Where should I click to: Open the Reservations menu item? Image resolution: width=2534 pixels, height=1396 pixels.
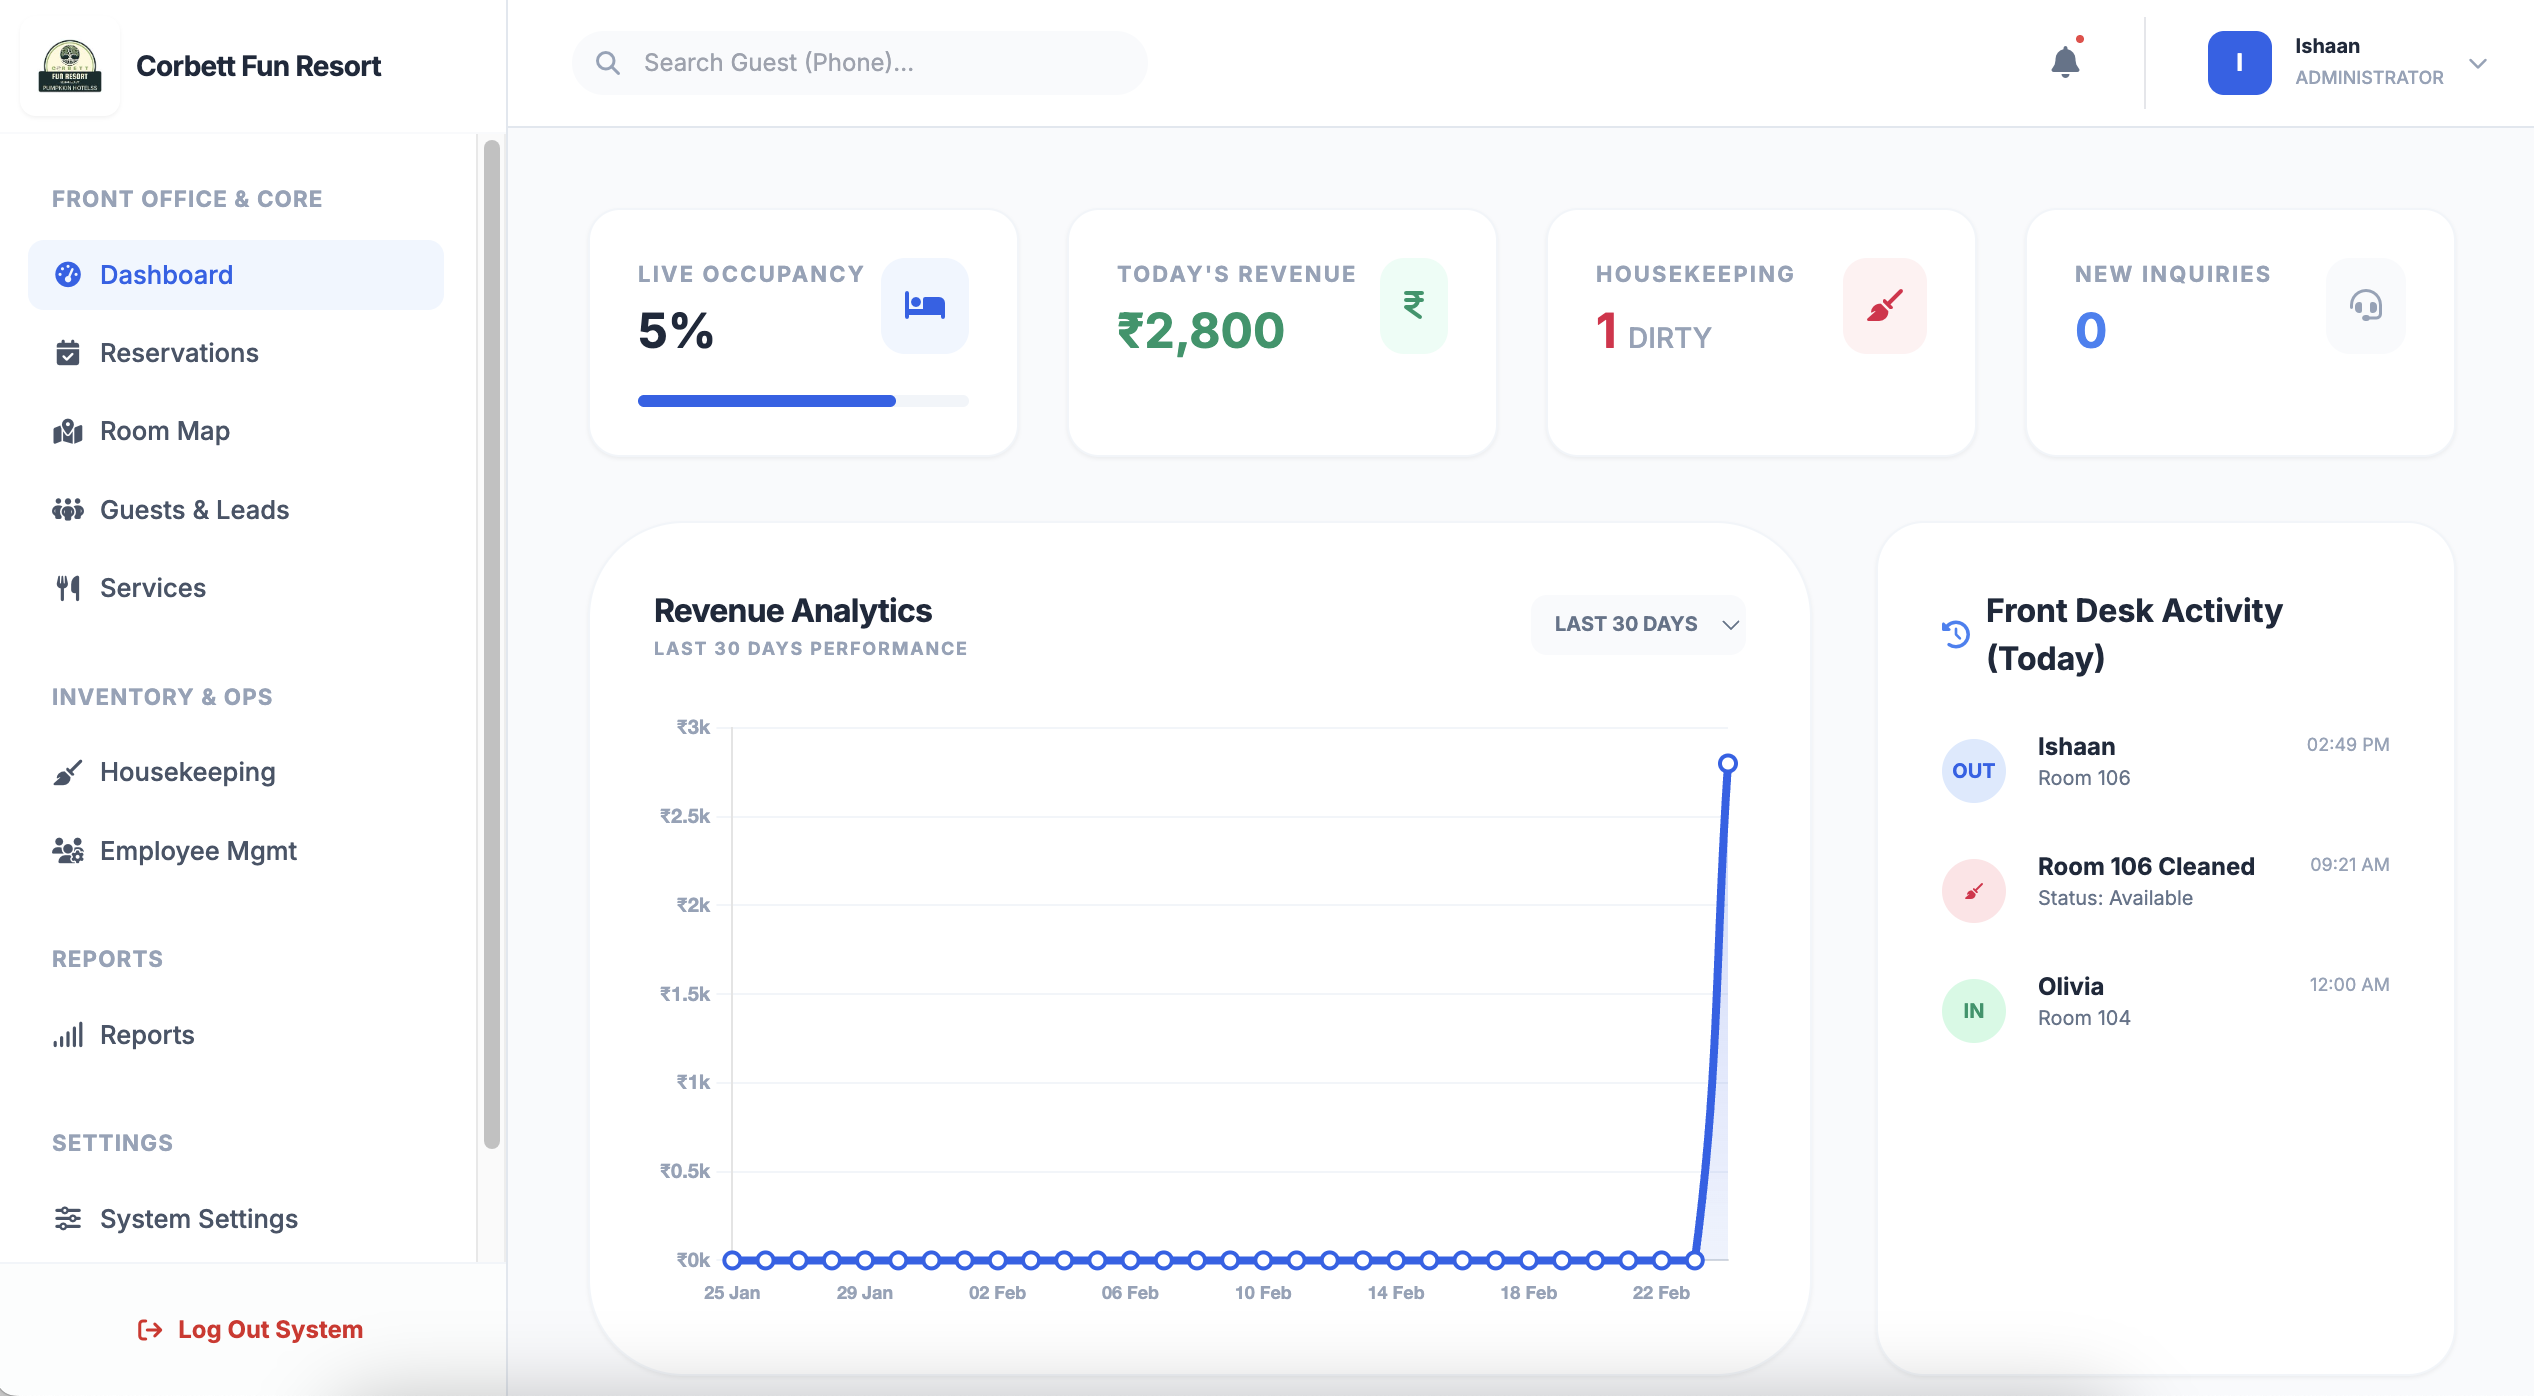pyautogui.click(x=179, y=353)
